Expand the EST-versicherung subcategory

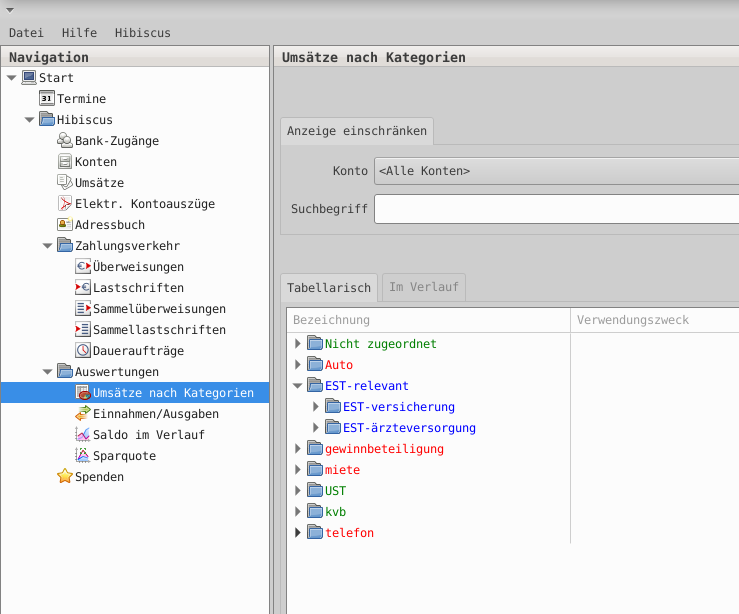316,407
